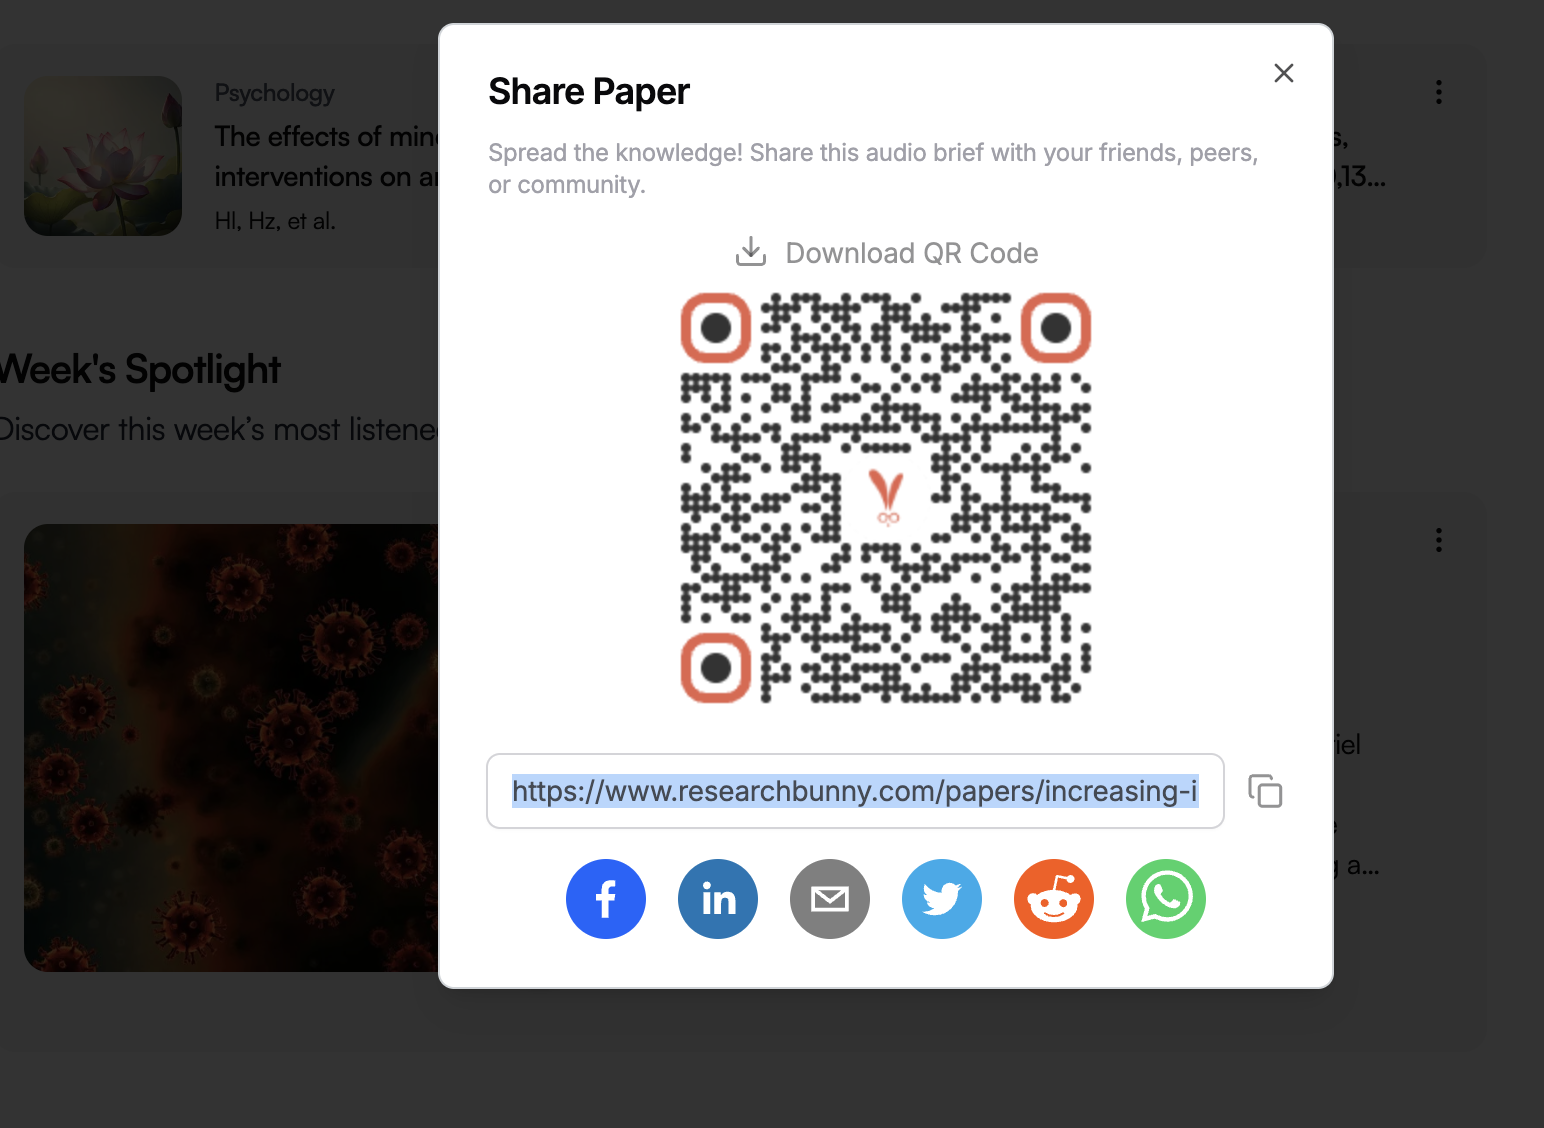Share paper on LinkedIn
Image resolution: width=1544 pixels, height=1128 pixels.
(718, 899)
